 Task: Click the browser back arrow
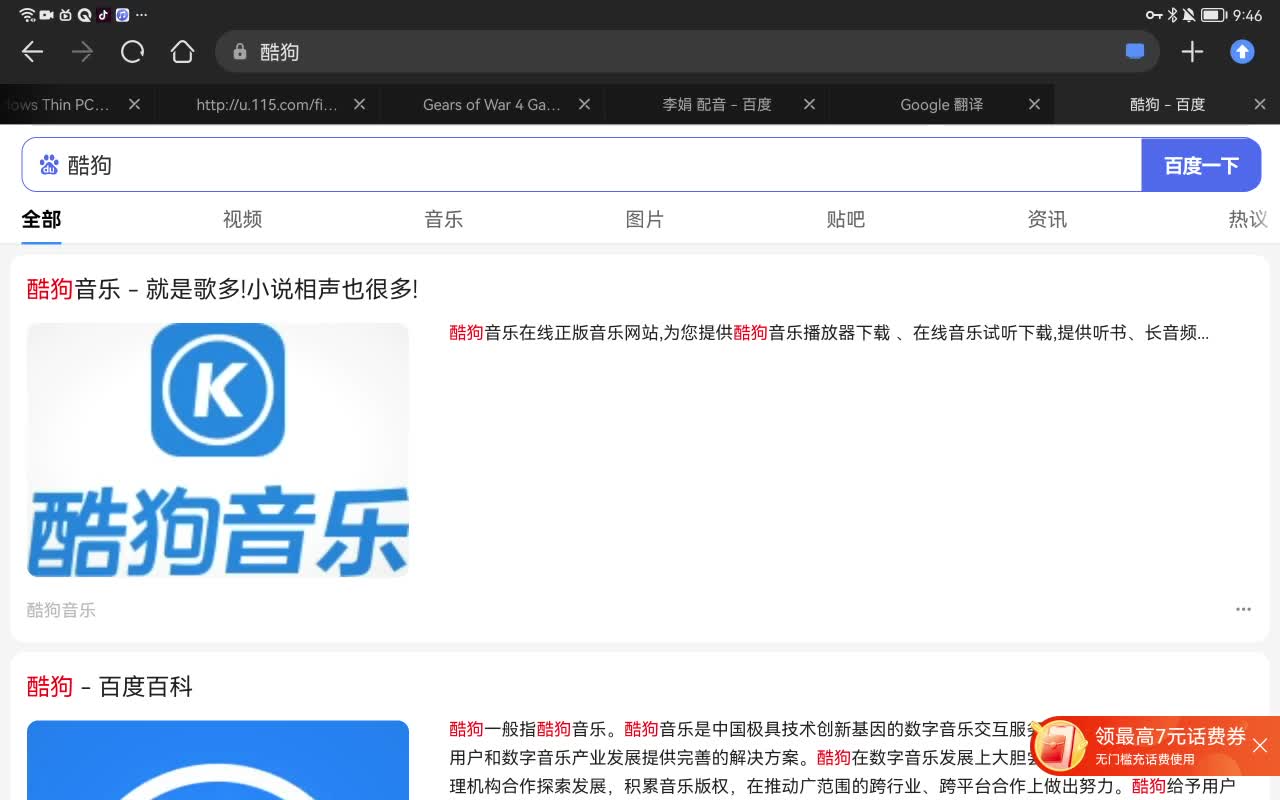click(31, 51)
